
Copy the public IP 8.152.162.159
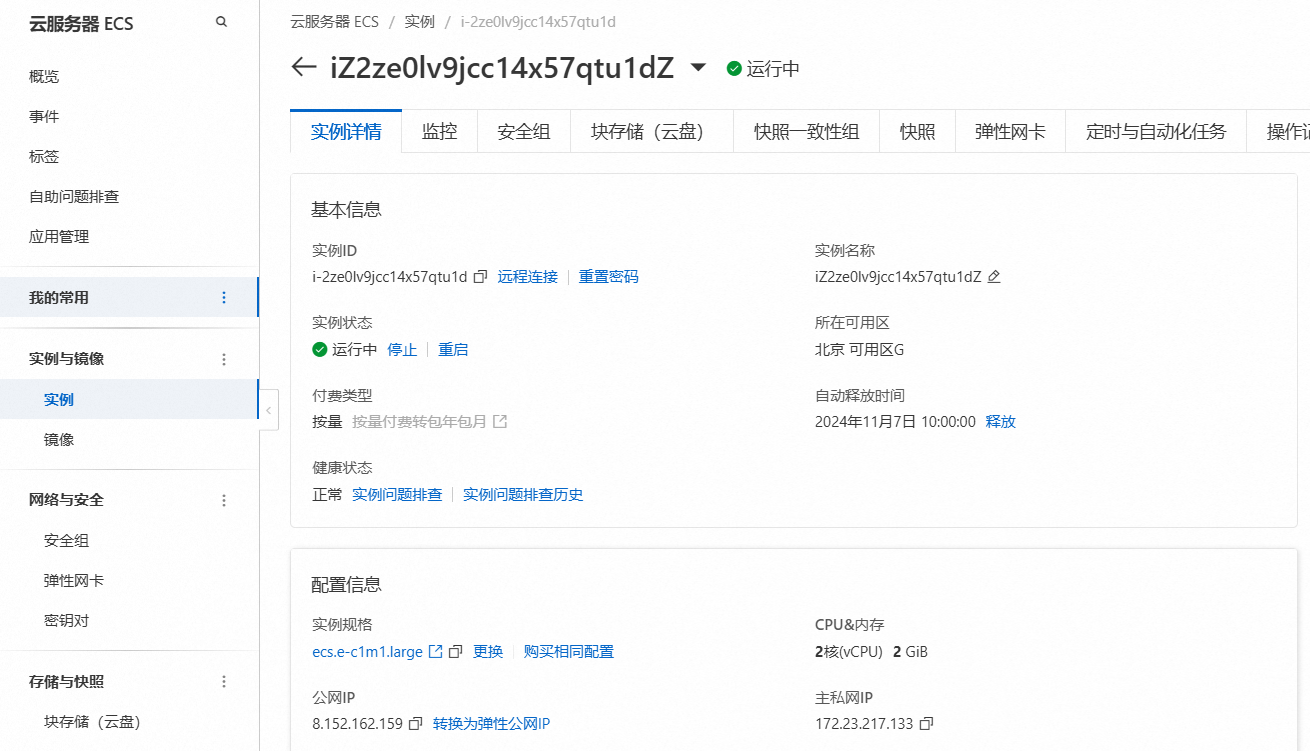click(x=415, y=724)
